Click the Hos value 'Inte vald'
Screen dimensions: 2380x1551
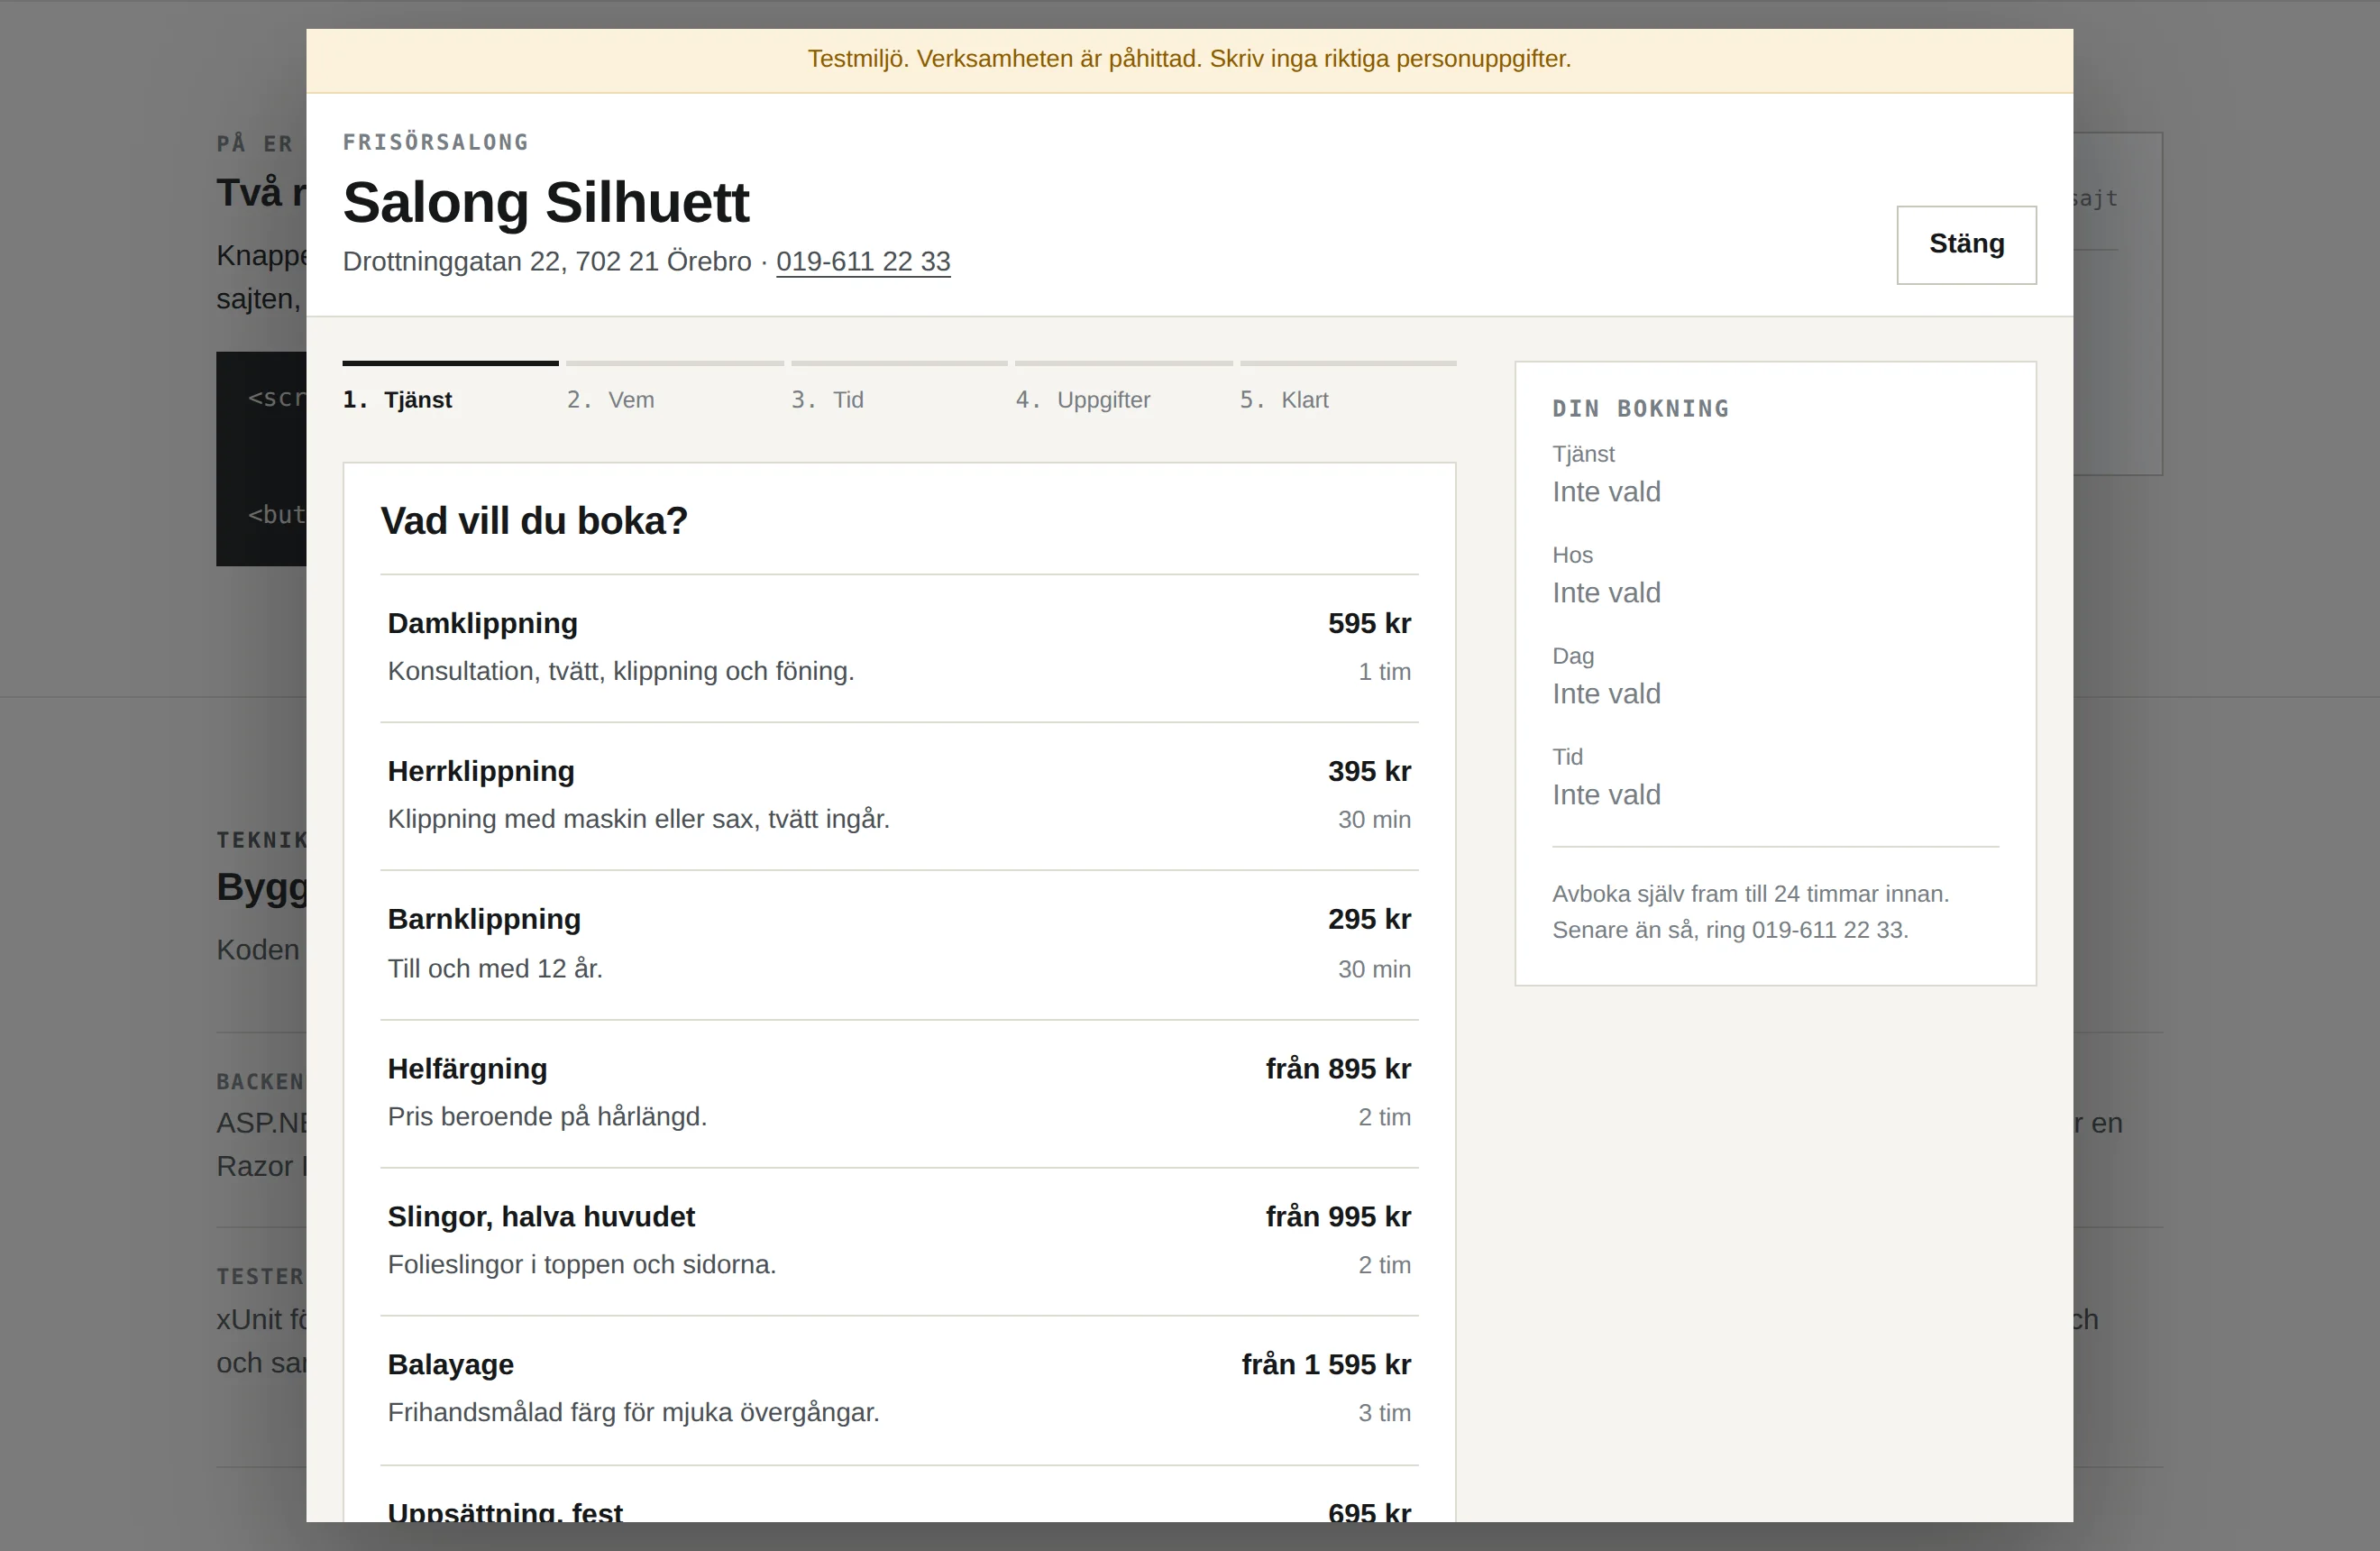pos(1606,593)
